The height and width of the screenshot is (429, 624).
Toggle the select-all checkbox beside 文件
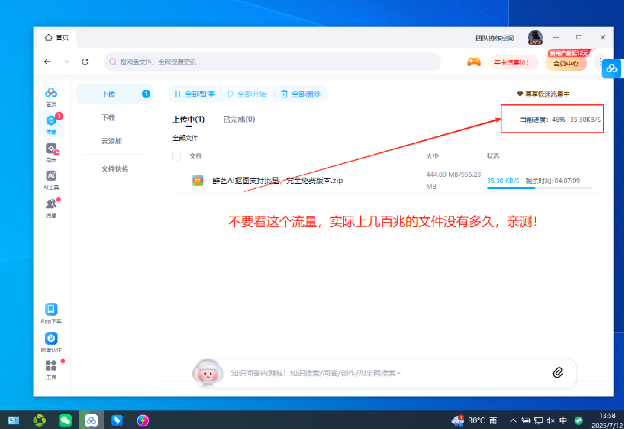point(176,156)
